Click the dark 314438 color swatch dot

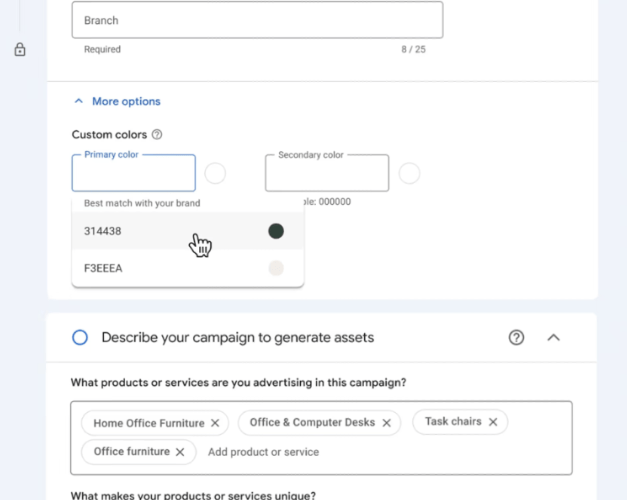(276, 232)
